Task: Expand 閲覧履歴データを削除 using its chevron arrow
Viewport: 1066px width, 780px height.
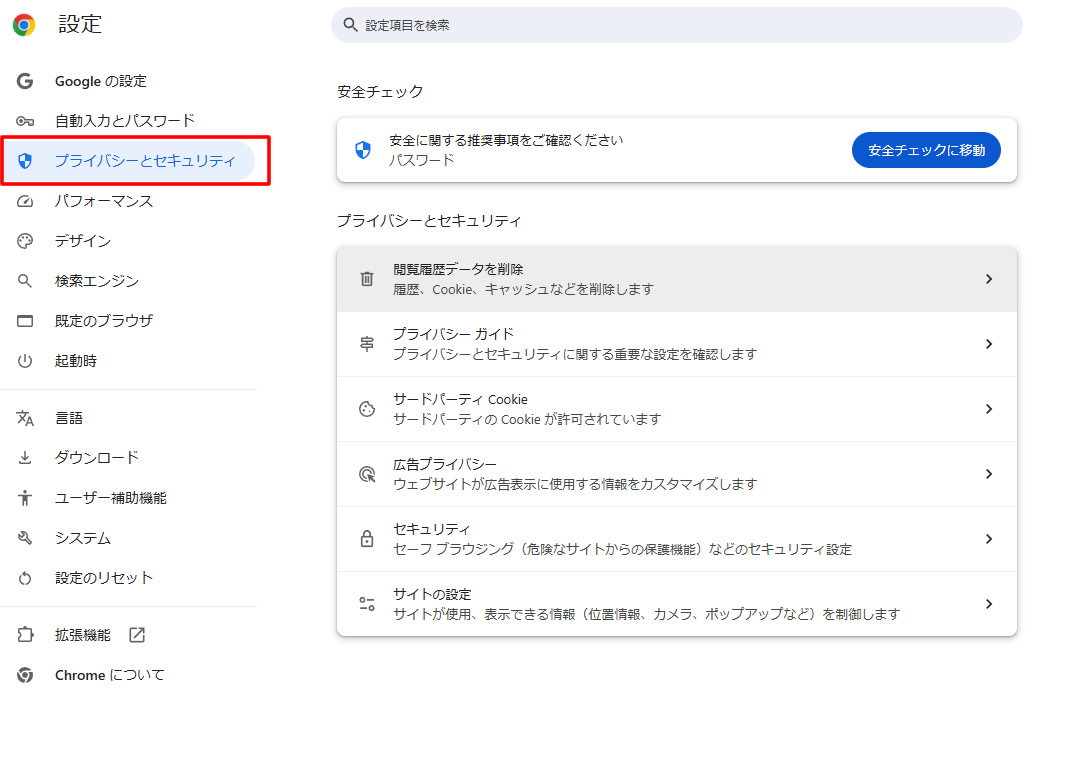Action: (988, 279)
